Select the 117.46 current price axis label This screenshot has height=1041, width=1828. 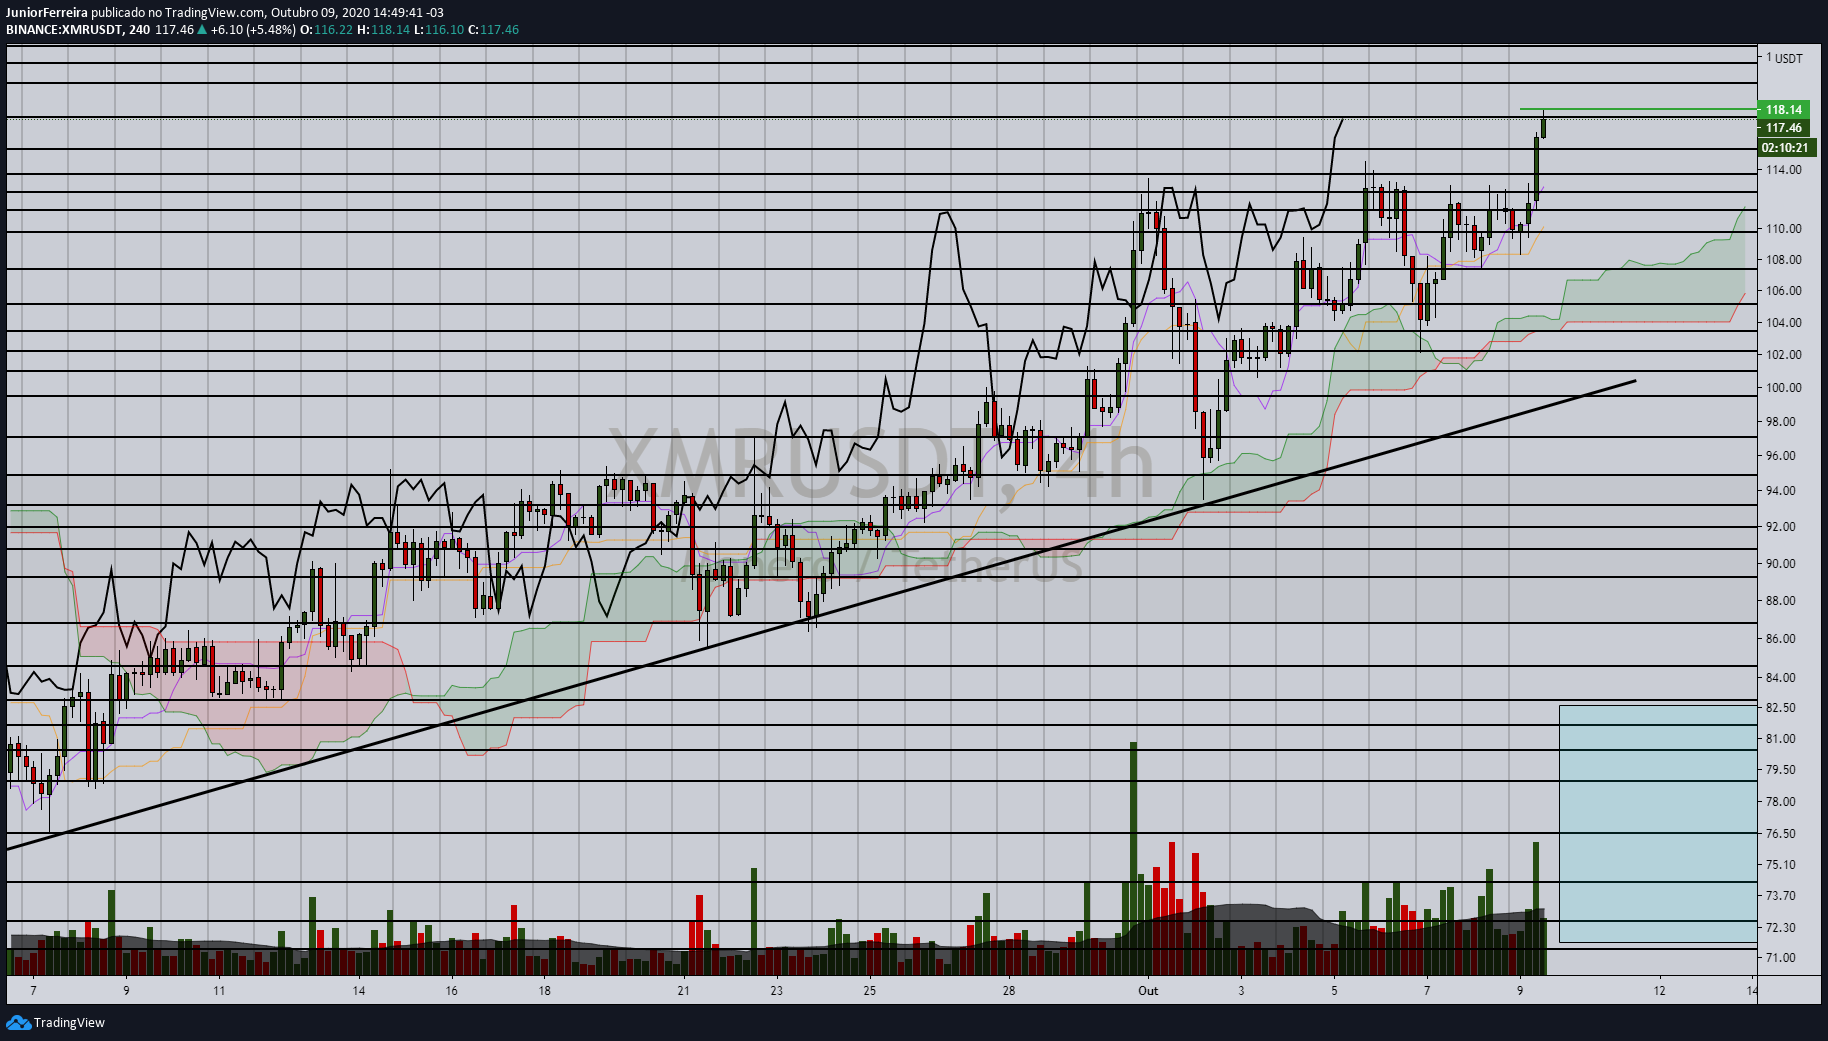1784,128
